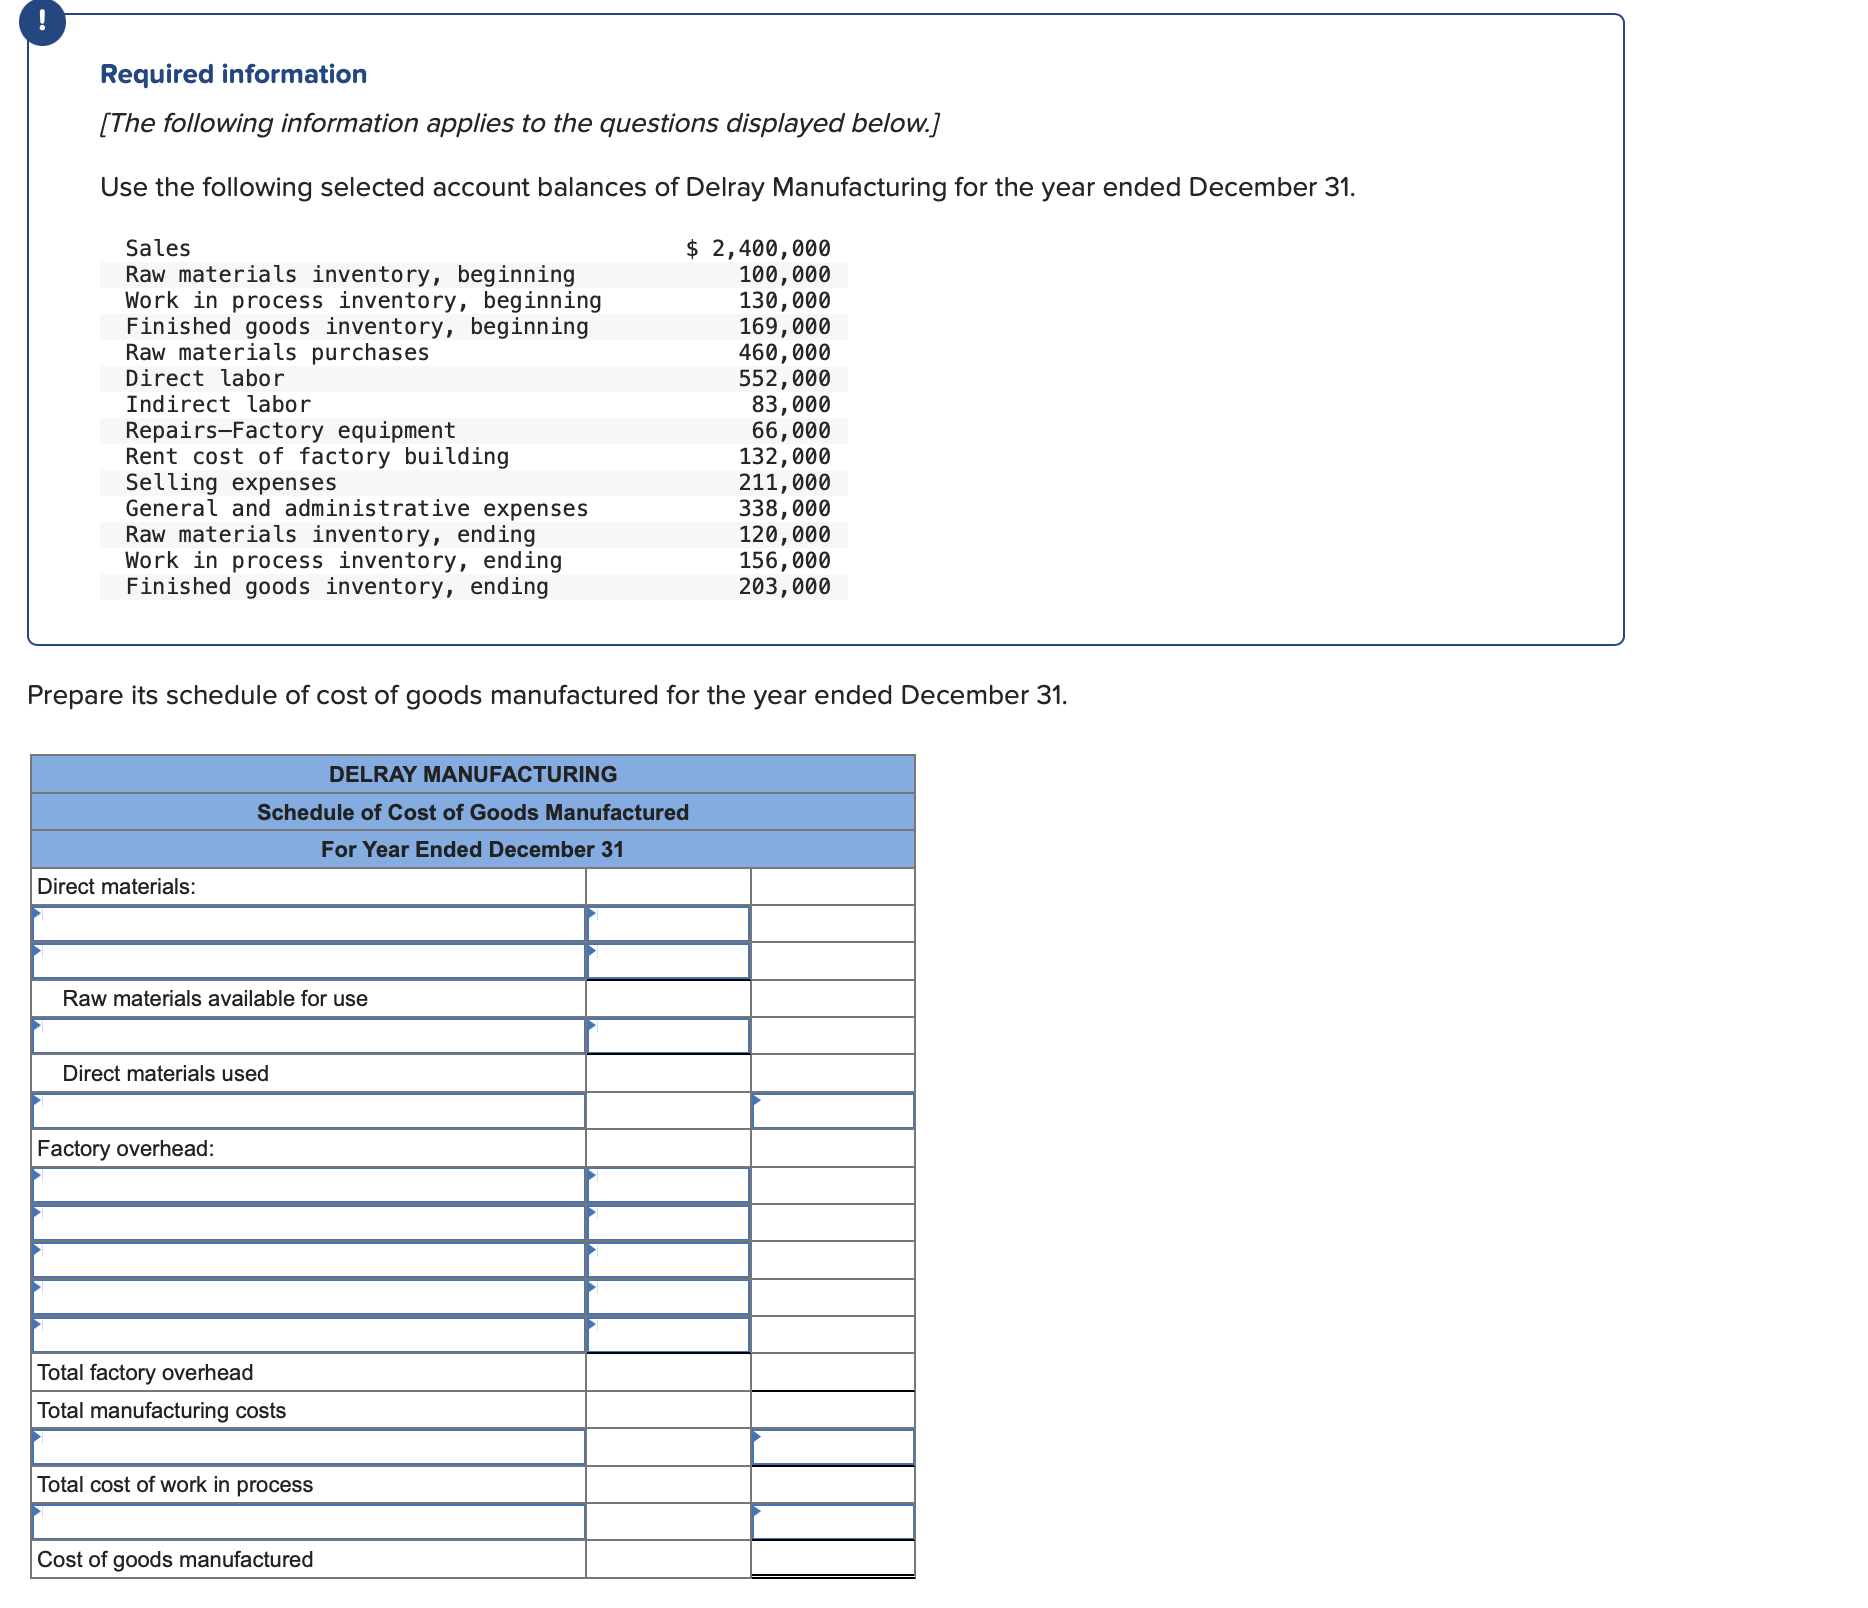
Task: Click amount field in third Factory overhead row
Action: click(668, 1260)
